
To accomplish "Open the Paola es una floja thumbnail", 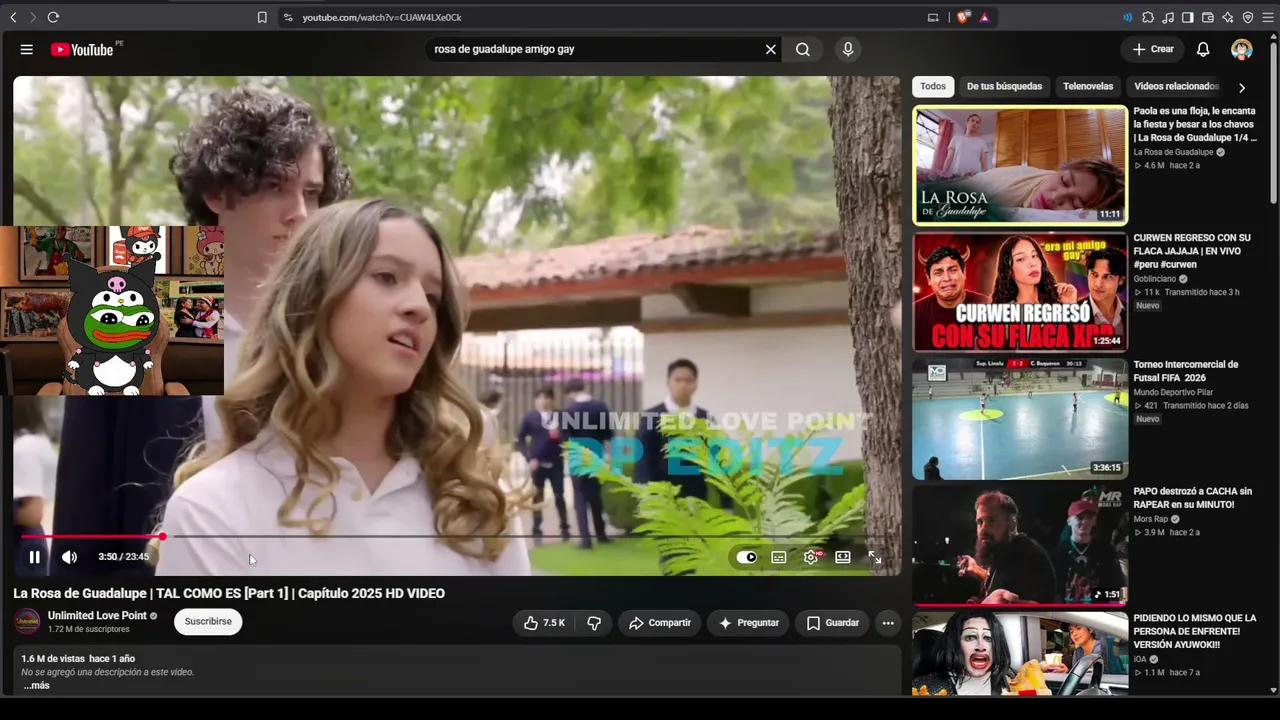I will [1020, 165].
